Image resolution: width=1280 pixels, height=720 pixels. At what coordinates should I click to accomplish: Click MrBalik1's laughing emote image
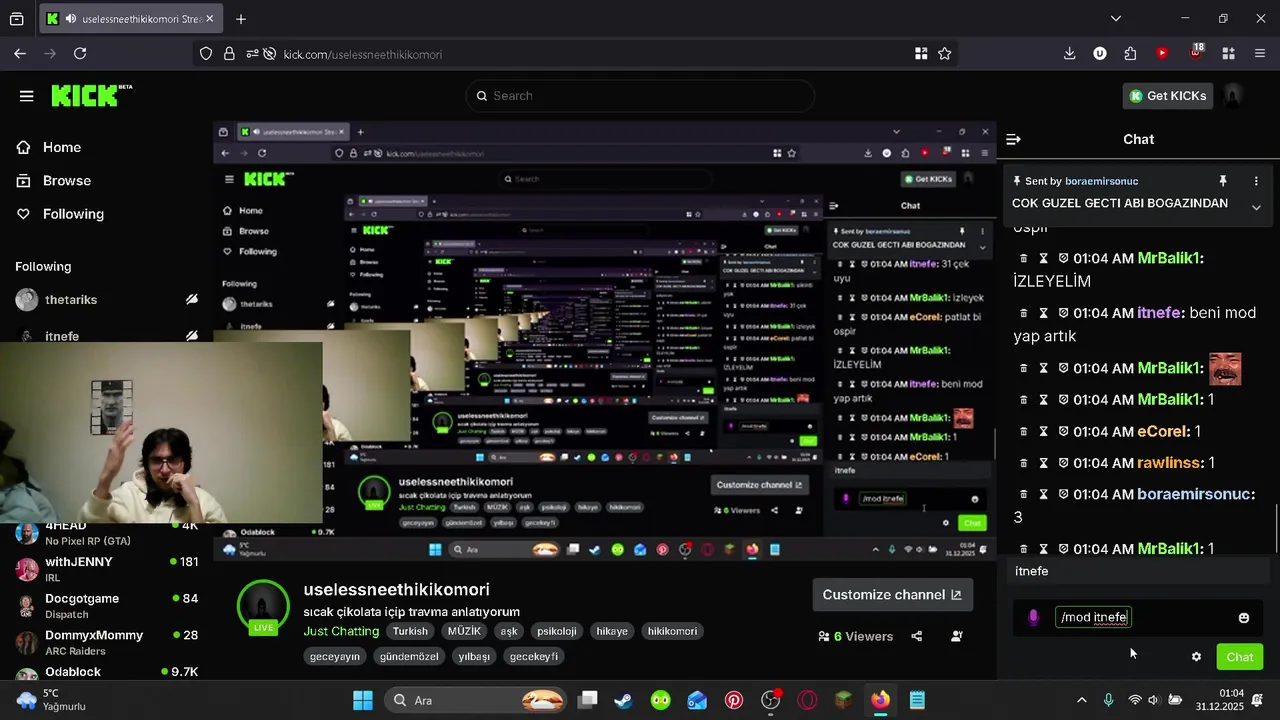[1225, 368]
